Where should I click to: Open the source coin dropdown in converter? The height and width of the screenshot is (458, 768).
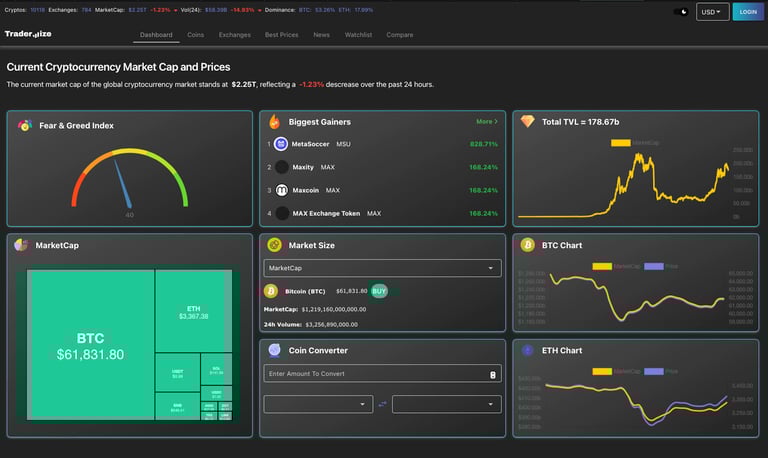318,404
